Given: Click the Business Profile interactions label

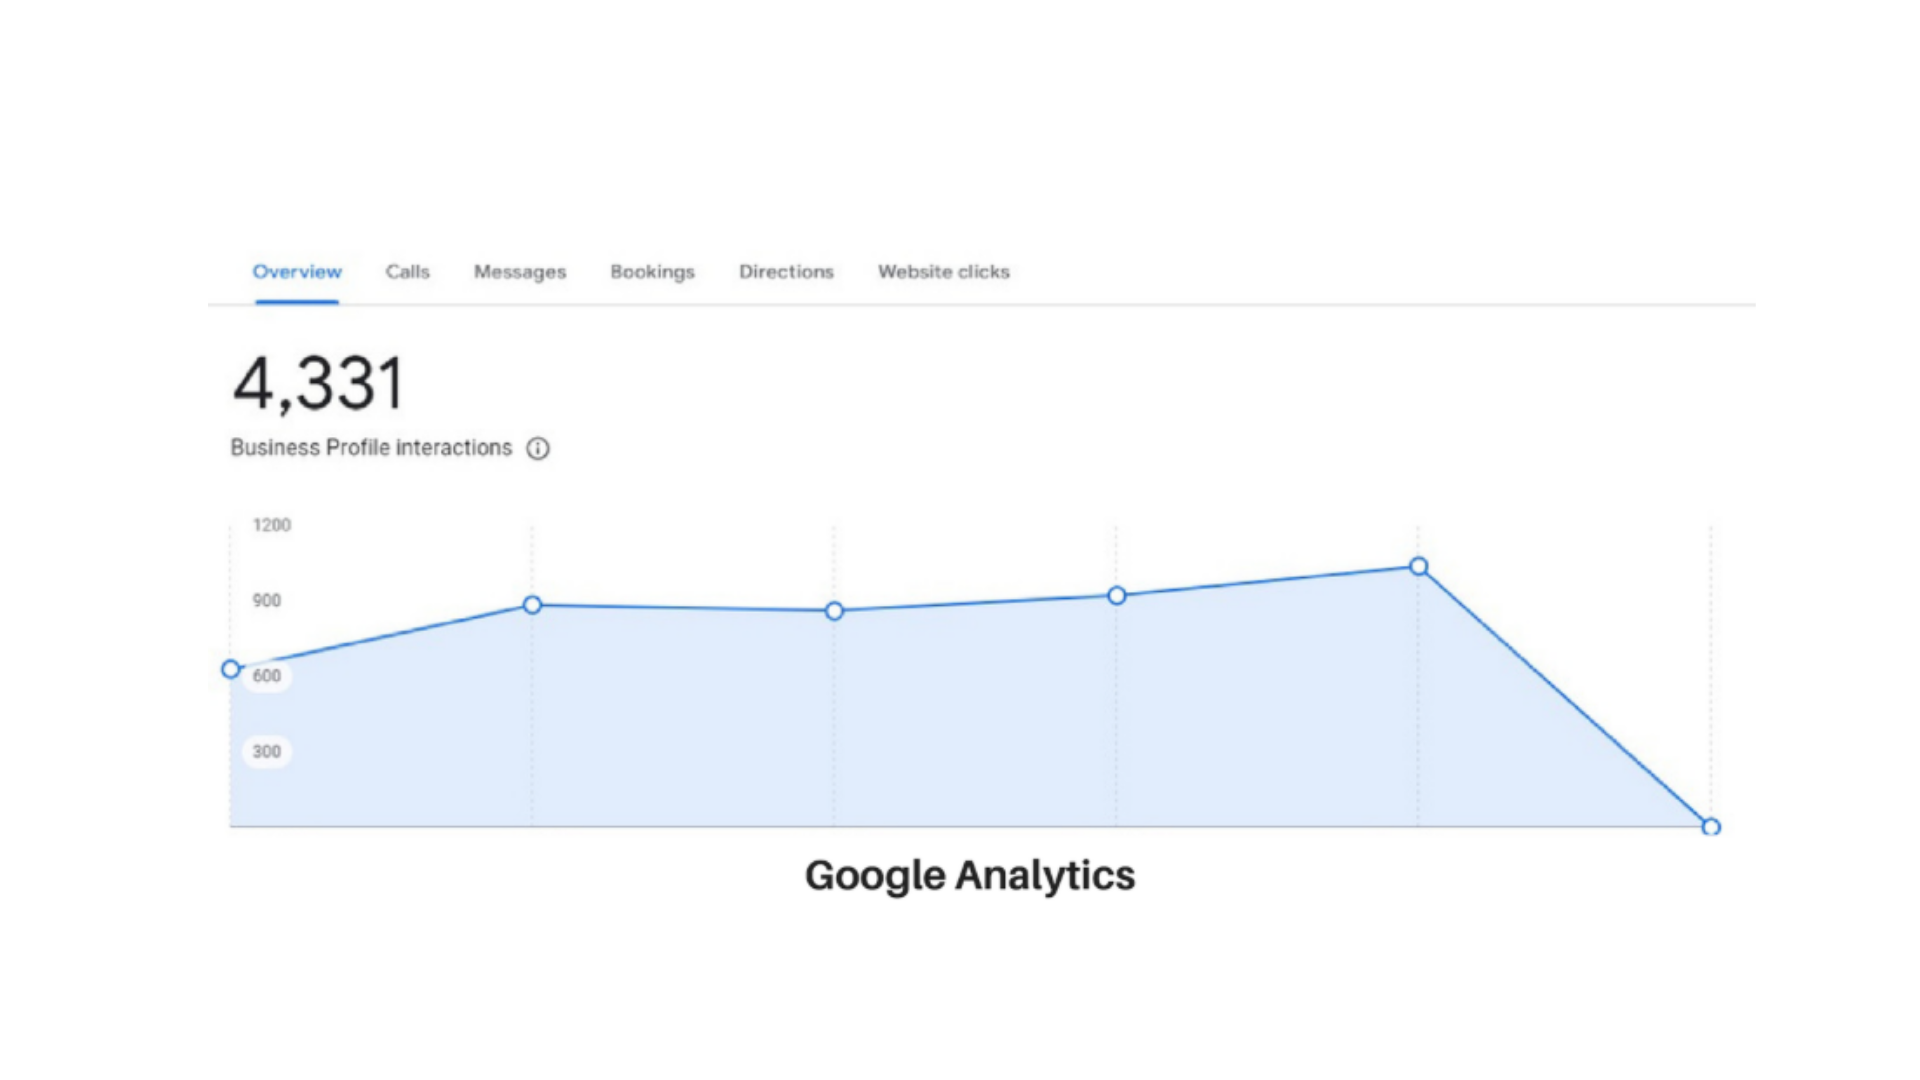Looking at the screenshot, I should 371,448.
